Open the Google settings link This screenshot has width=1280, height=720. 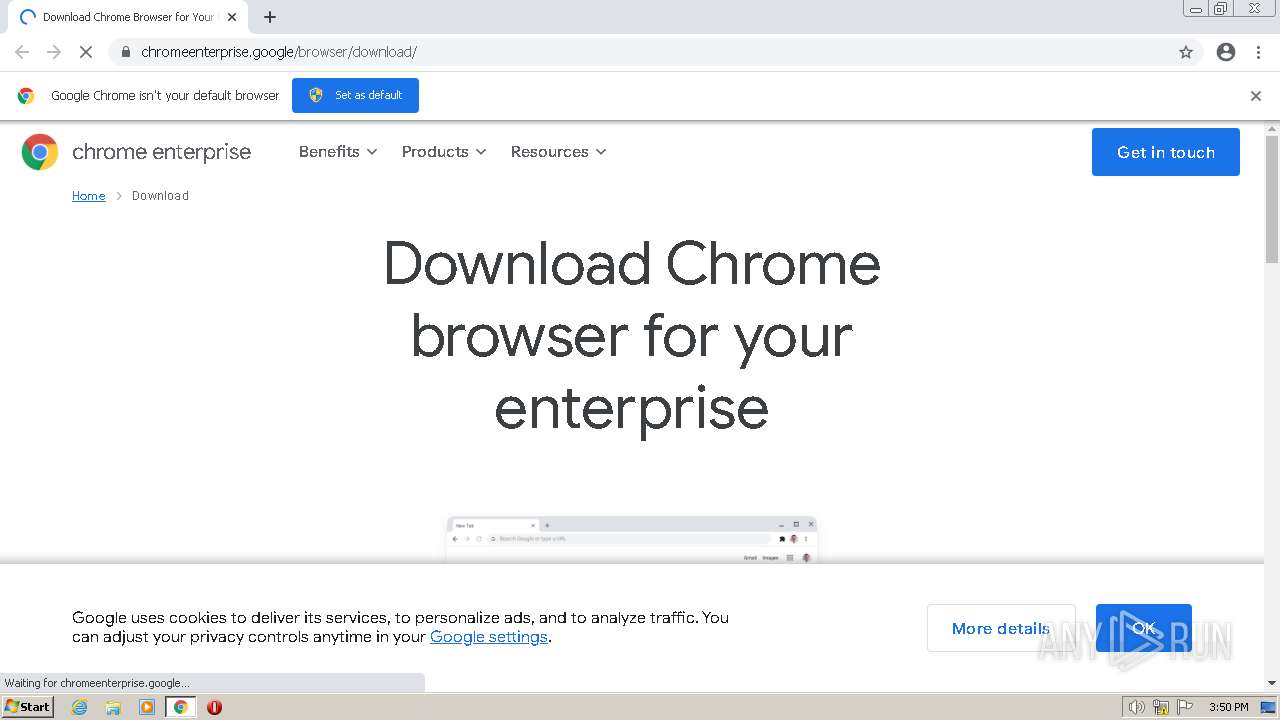(x=489, y=637)
